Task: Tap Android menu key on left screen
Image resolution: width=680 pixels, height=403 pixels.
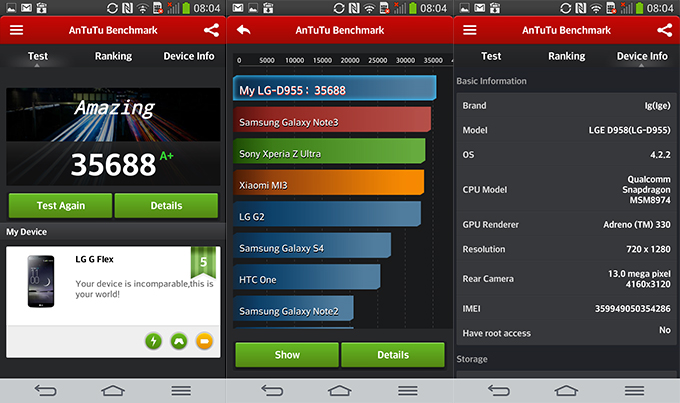Action: click(x=181, y=391)
